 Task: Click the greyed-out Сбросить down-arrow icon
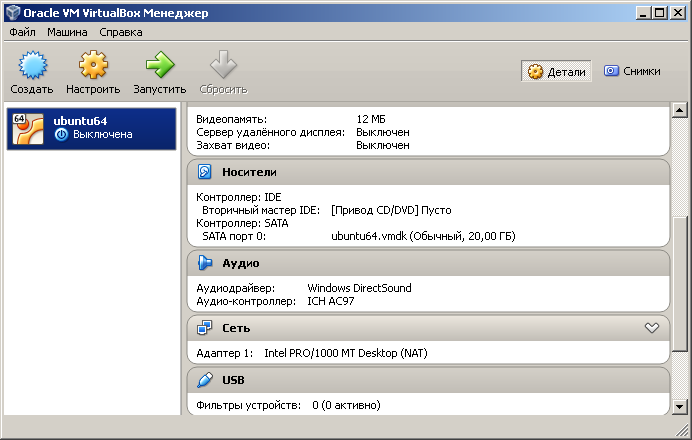click(x=223, y=64)
